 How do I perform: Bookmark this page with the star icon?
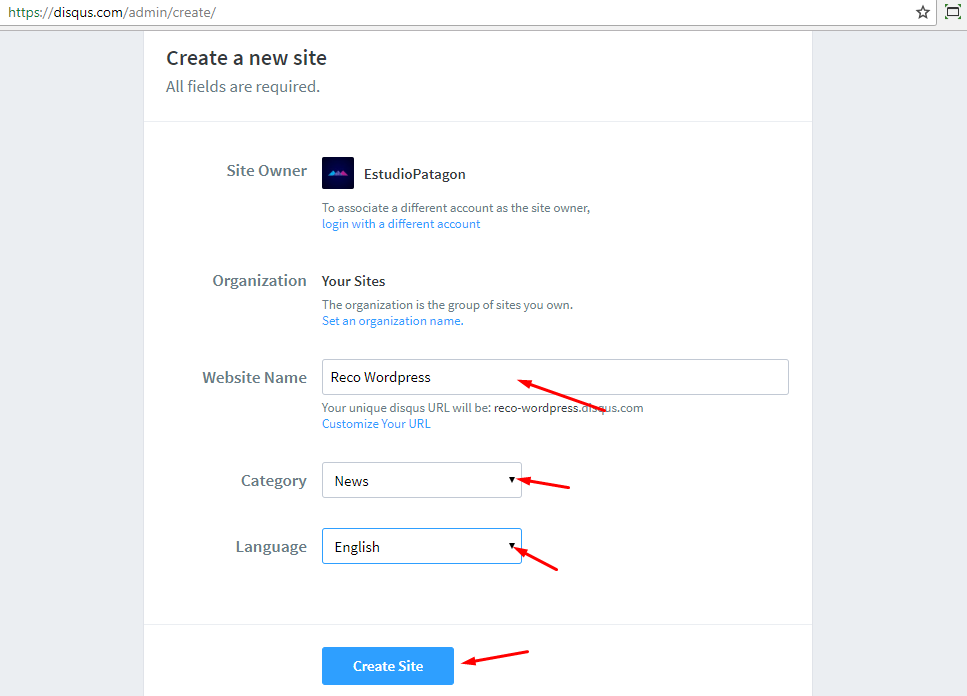pos(923,13)
